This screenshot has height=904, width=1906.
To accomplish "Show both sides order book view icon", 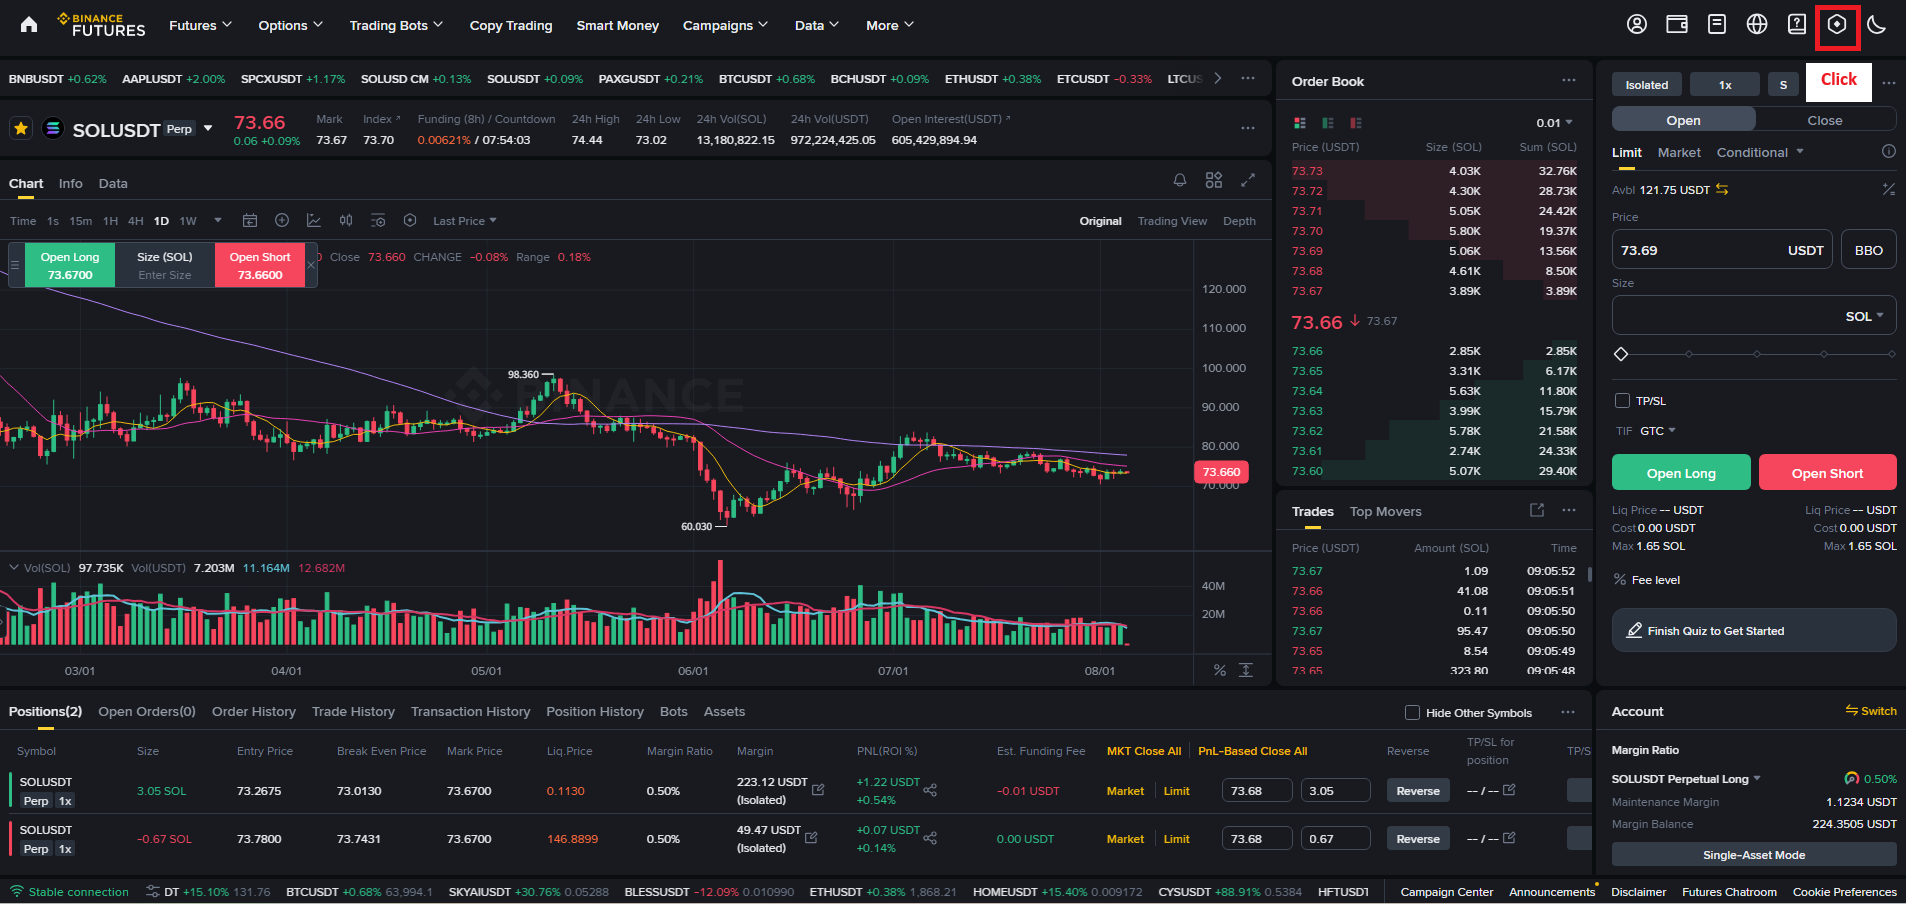I will (1300, 123).
